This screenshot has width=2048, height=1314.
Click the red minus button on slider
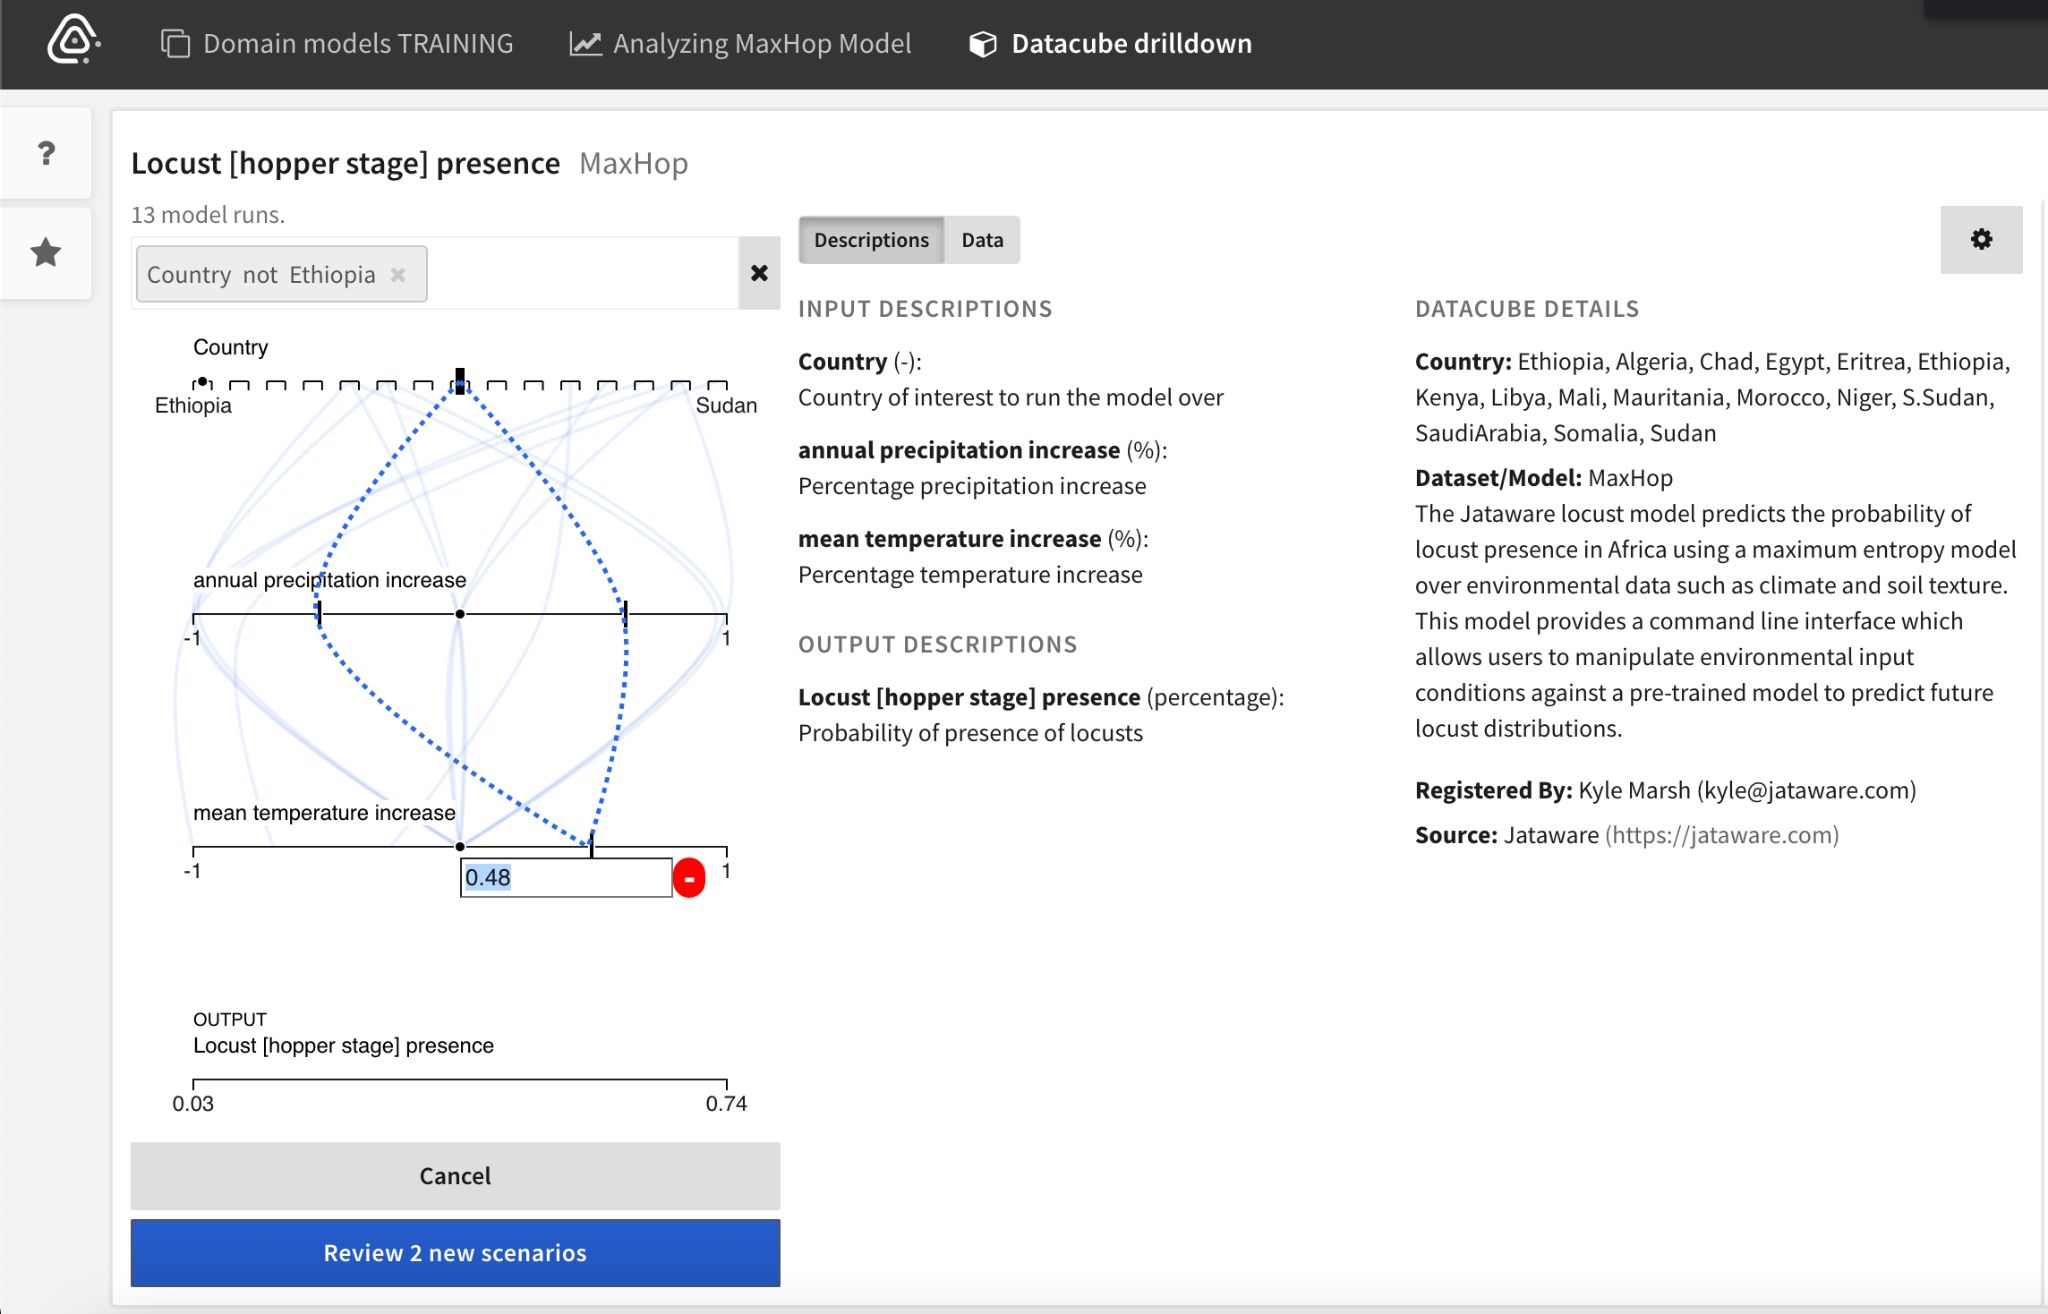[690, 878]
